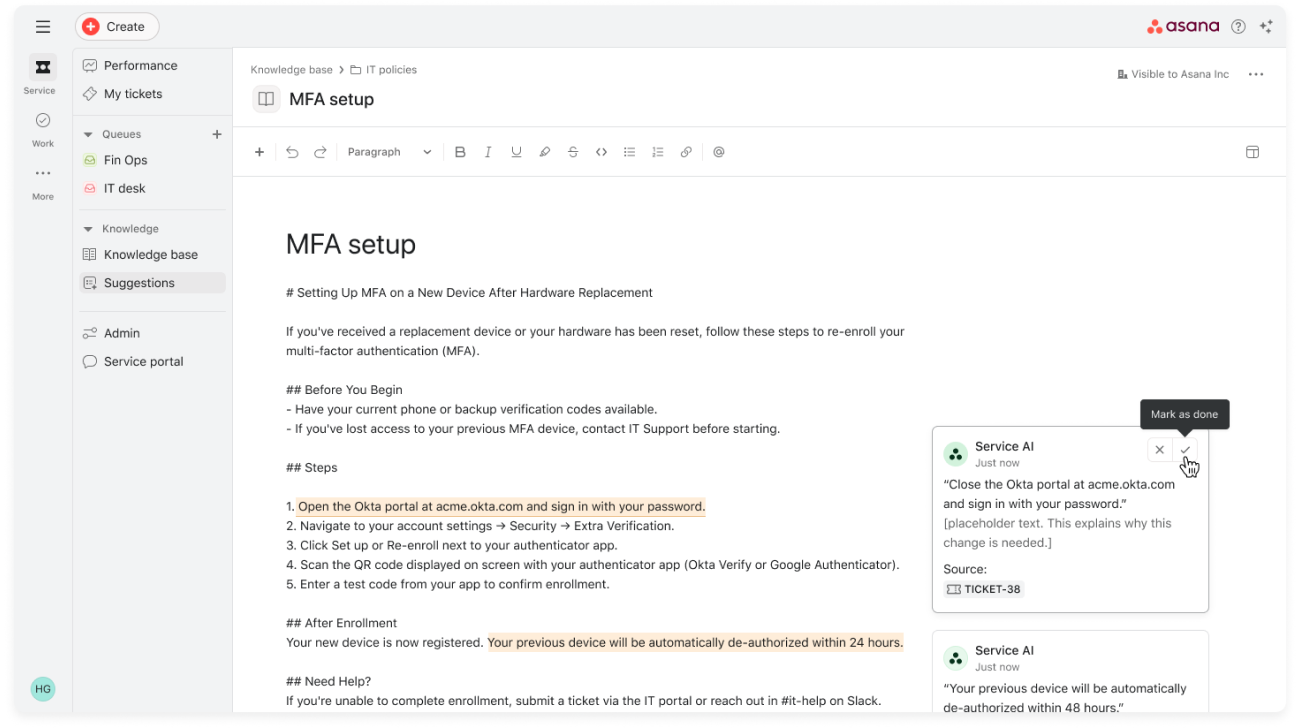
Task: Click the highlight marker tool icon
Action: pyautogui.click(x=545, y=152)
